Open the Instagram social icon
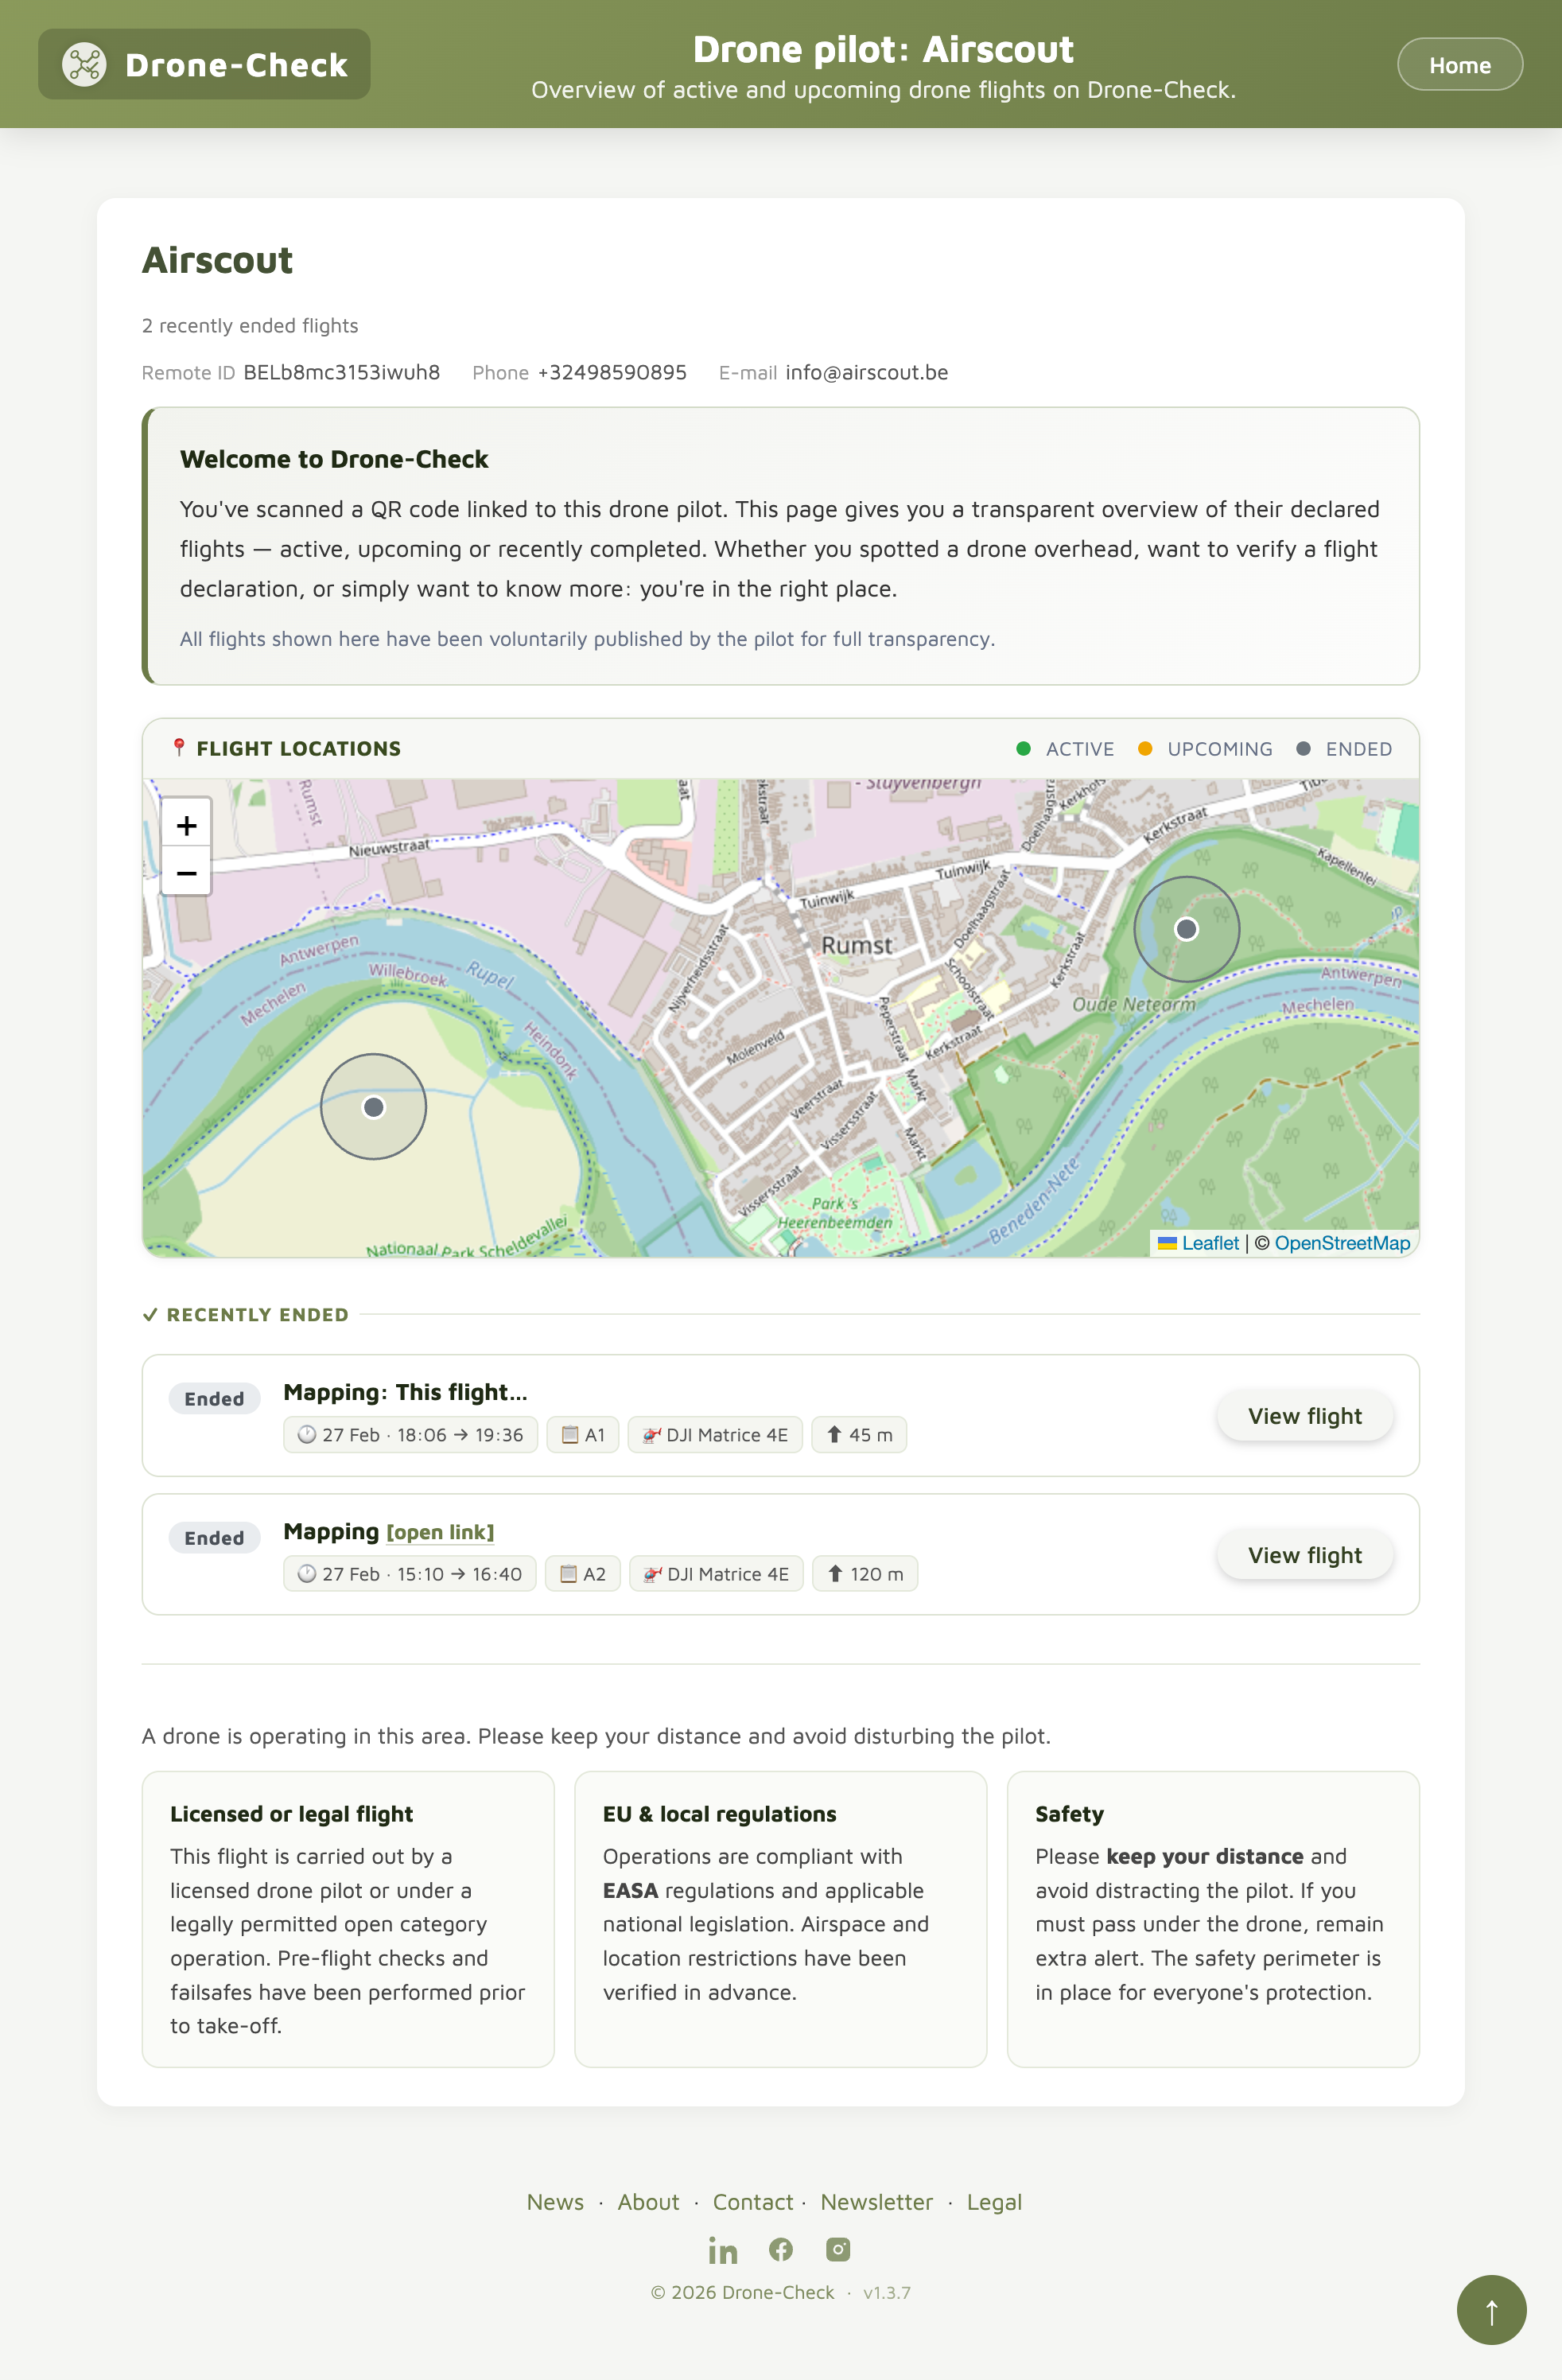 838,2250
